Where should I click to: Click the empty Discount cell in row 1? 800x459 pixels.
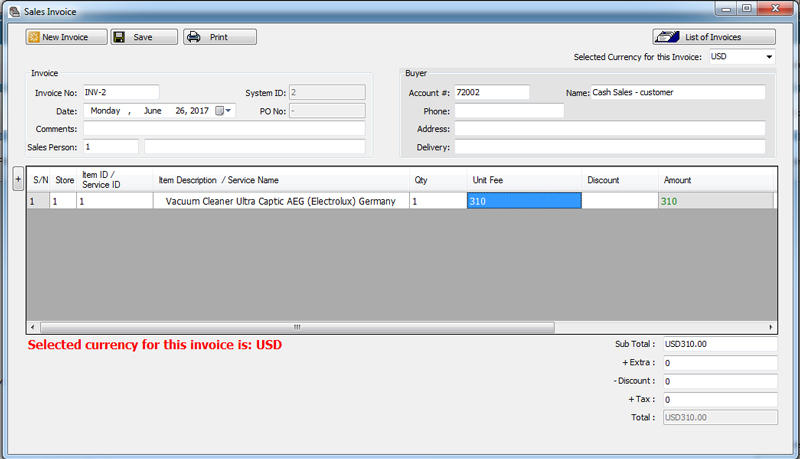(620, 201)
